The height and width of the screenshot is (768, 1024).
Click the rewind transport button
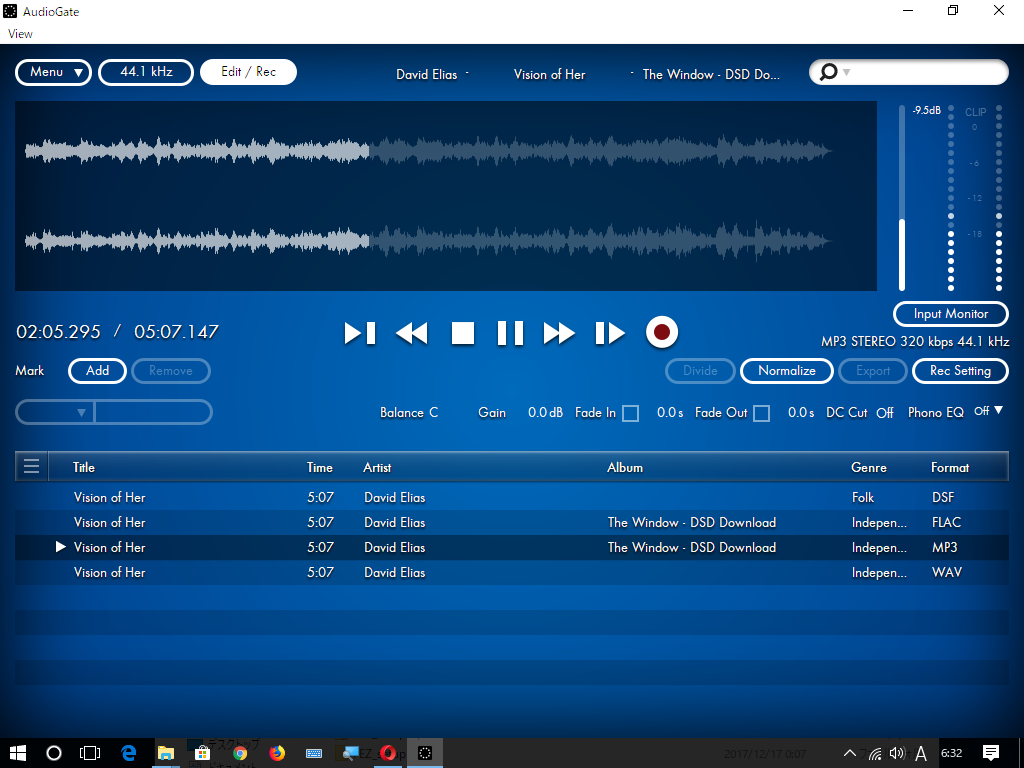[411, 333]
